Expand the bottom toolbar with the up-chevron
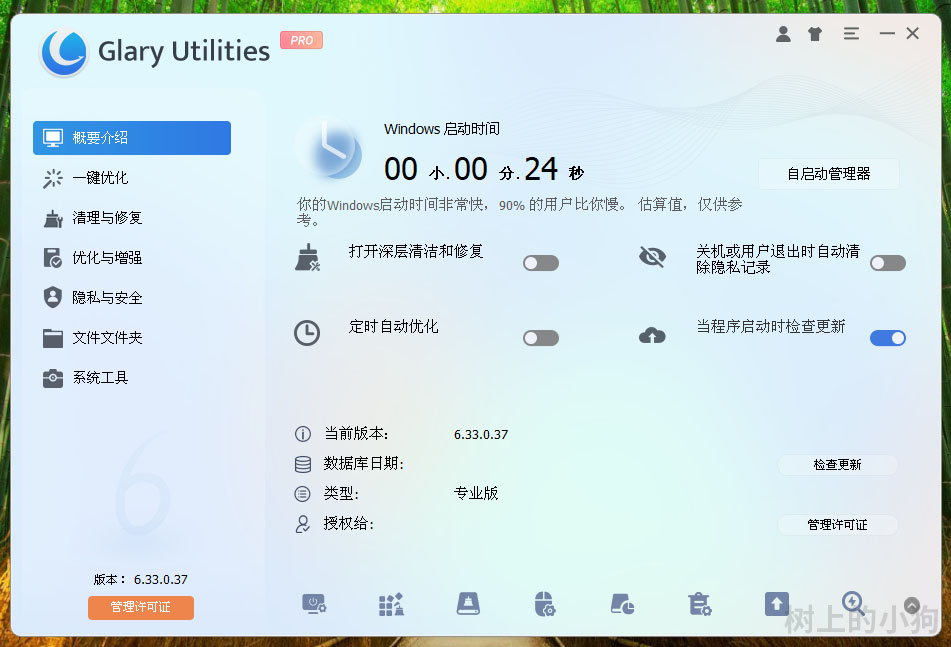The height and width of the screenshot is (647, 951). [x=911, y=605]
